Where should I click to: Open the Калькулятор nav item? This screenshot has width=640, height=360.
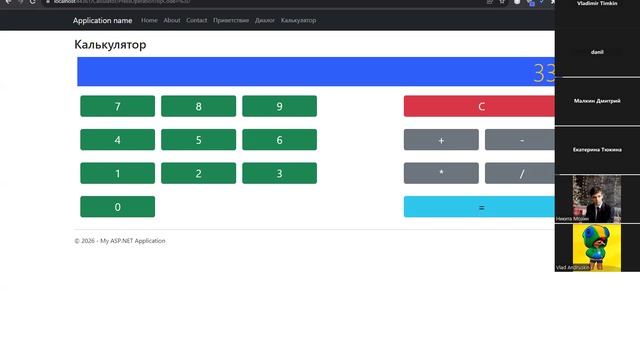(x=298, y=20)
